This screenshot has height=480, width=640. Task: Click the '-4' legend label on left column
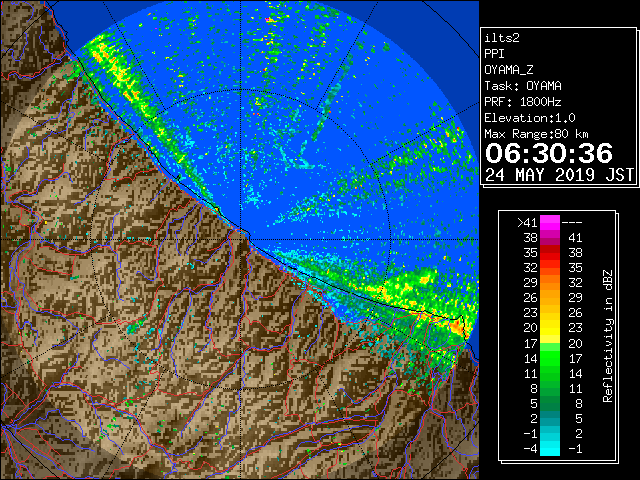[x=530, y=448]
